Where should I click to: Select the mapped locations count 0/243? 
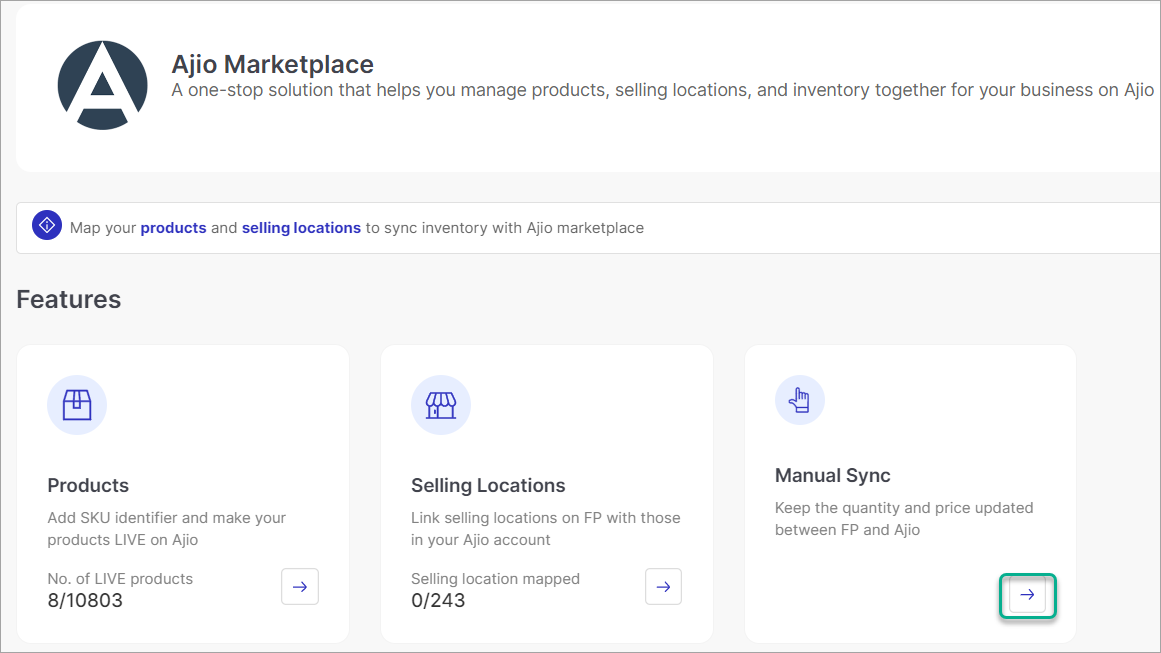437,600
